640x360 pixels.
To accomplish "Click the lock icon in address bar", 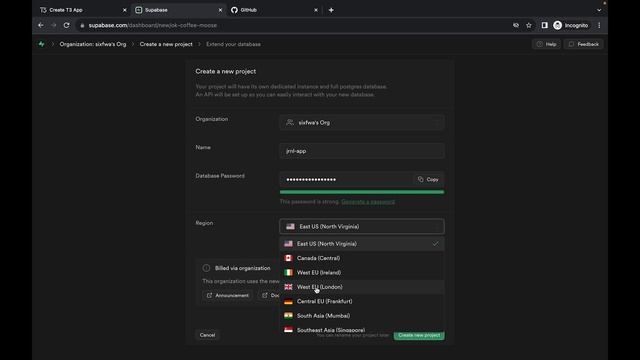I will [x=82, y=25].
